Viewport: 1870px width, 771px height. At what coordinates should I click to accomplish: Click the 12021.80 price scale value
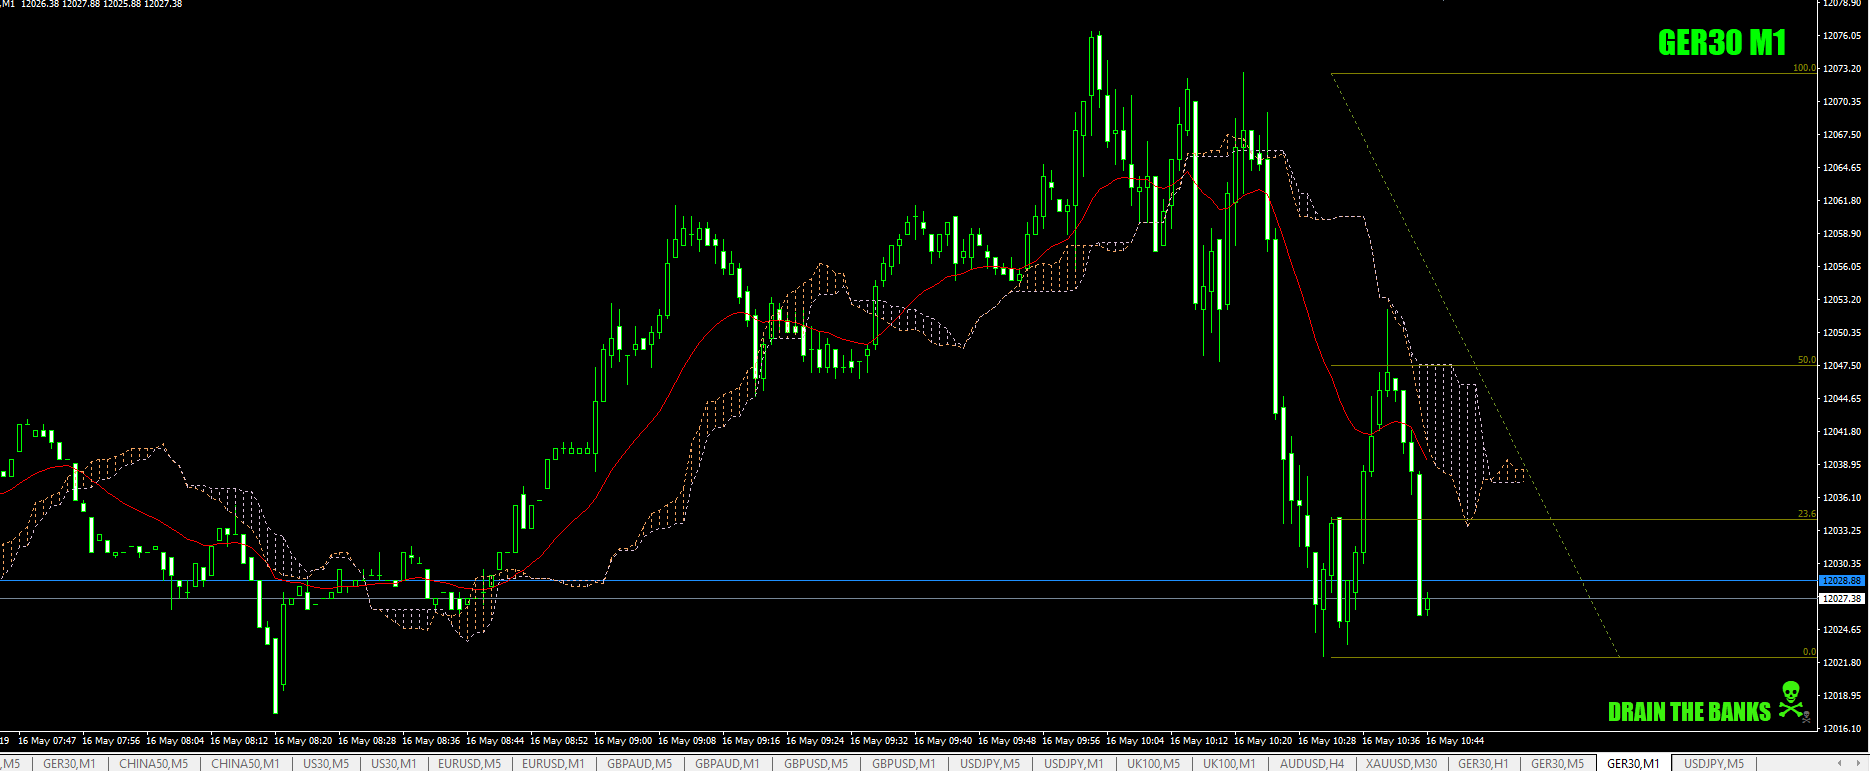1842,662
